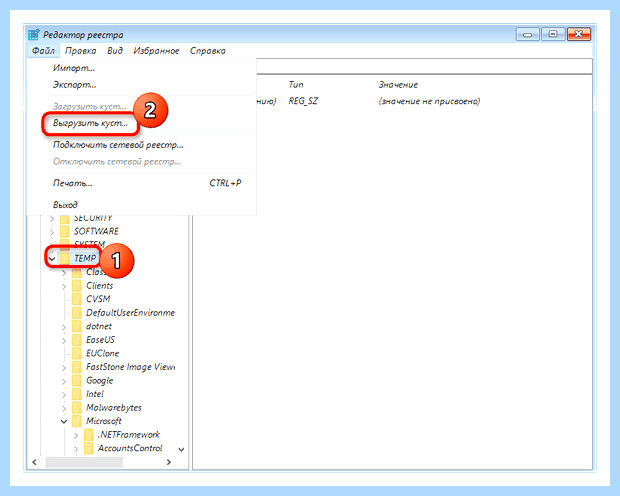Click the Тип column header

296,85
